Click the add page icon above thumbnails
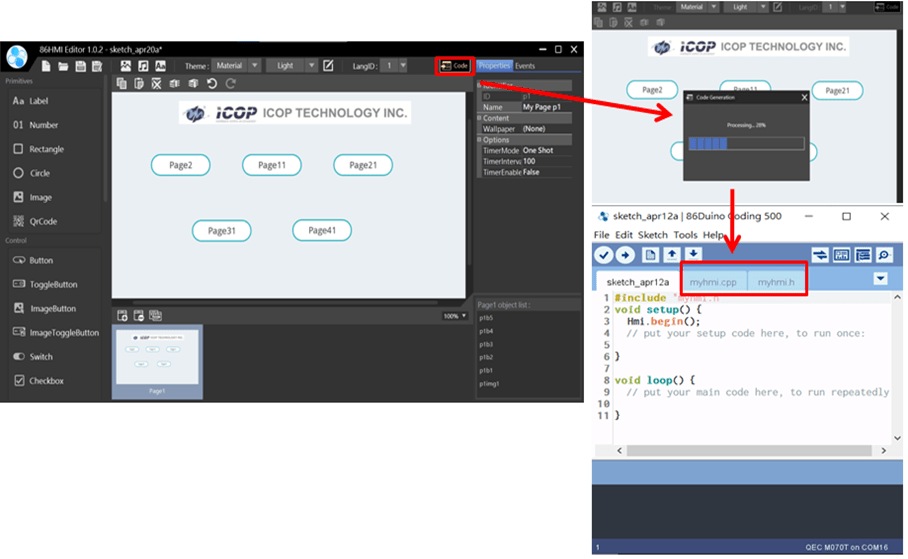Screen dimensions: 908x559 [122, 315]
